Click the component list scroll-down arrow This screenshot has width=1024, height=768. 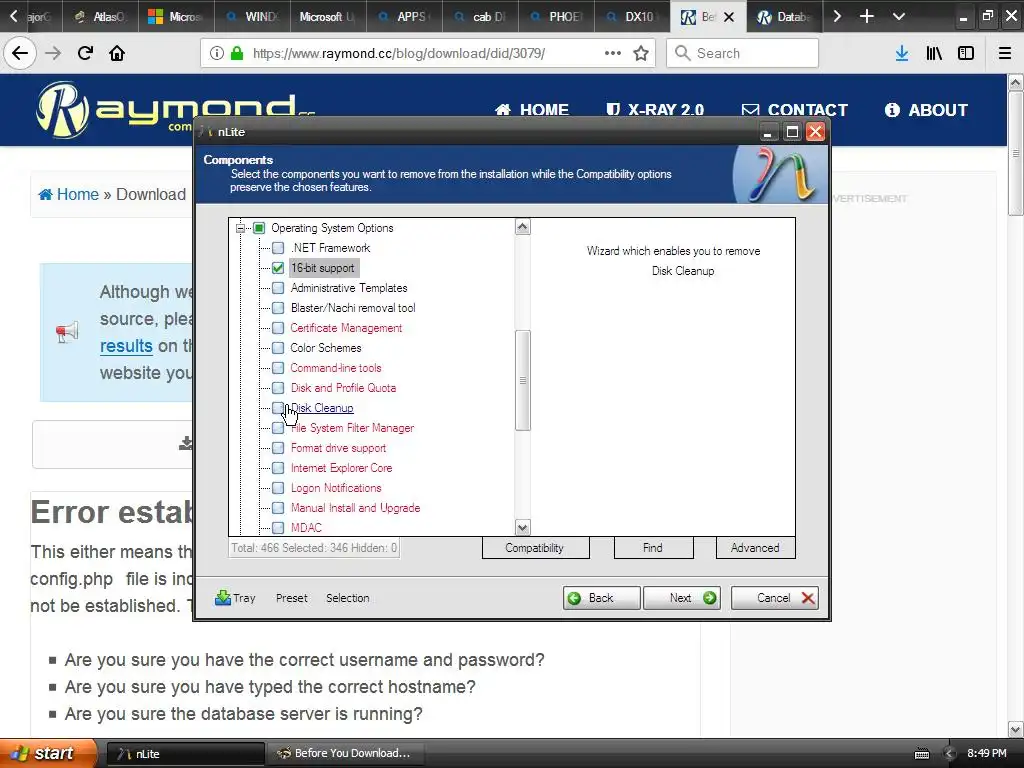tap(522, 527)
